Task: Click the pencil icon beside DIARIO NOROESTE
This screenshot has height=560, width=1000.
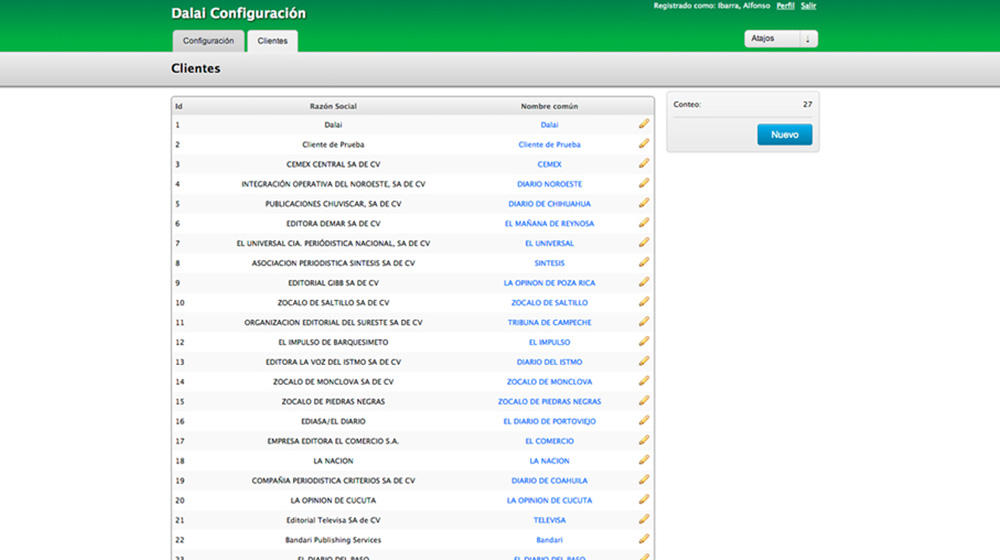Action: click(x=644, y=183)
